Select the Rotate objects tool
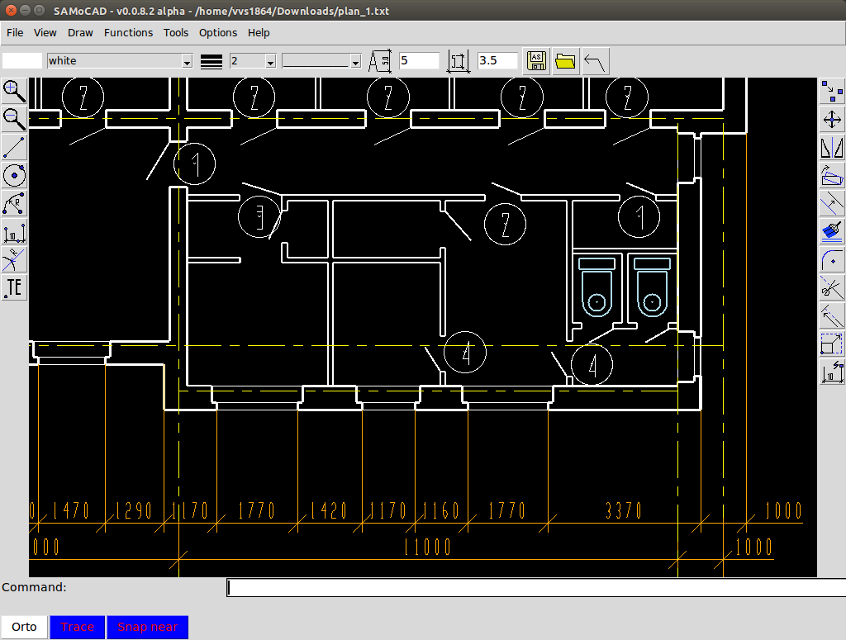This screenshot has width=846, height=640. point(831,175)
